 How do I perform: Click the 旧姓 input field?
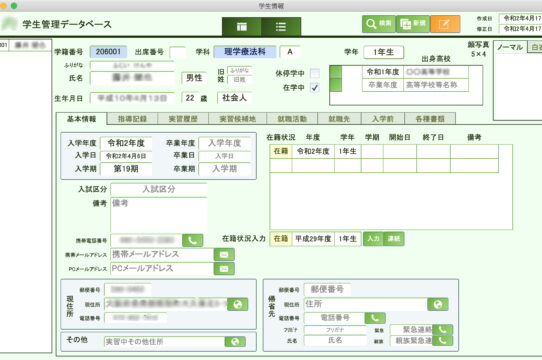(240, 80)
